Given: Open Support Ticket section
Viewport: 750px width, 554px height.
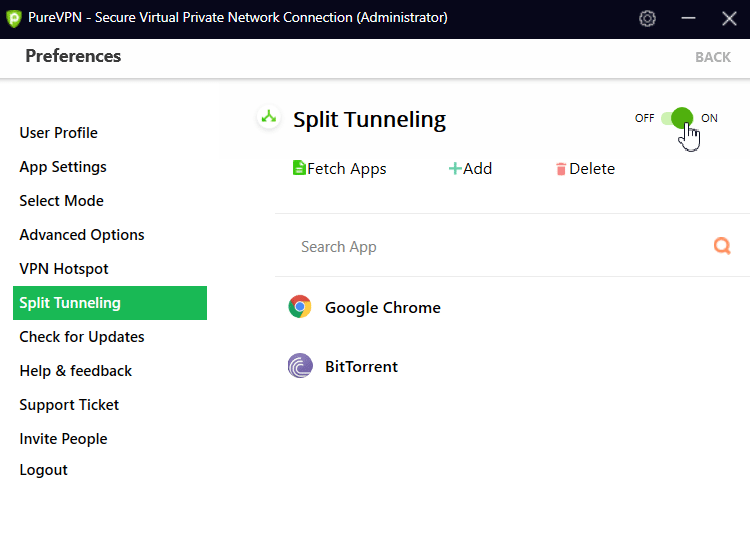Looking at the screenshot, I should pyautogui.click(x=69, y=405).
